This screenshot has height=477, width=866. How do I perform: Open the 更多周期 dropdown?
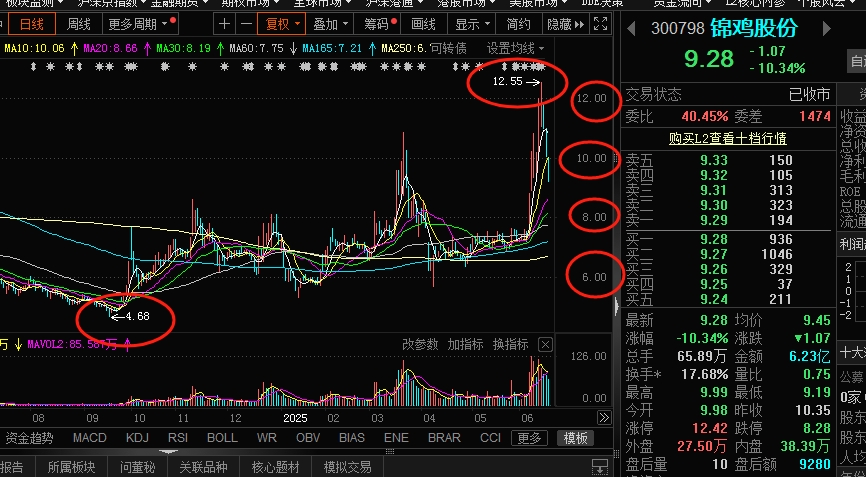click(x=138, y=24)
